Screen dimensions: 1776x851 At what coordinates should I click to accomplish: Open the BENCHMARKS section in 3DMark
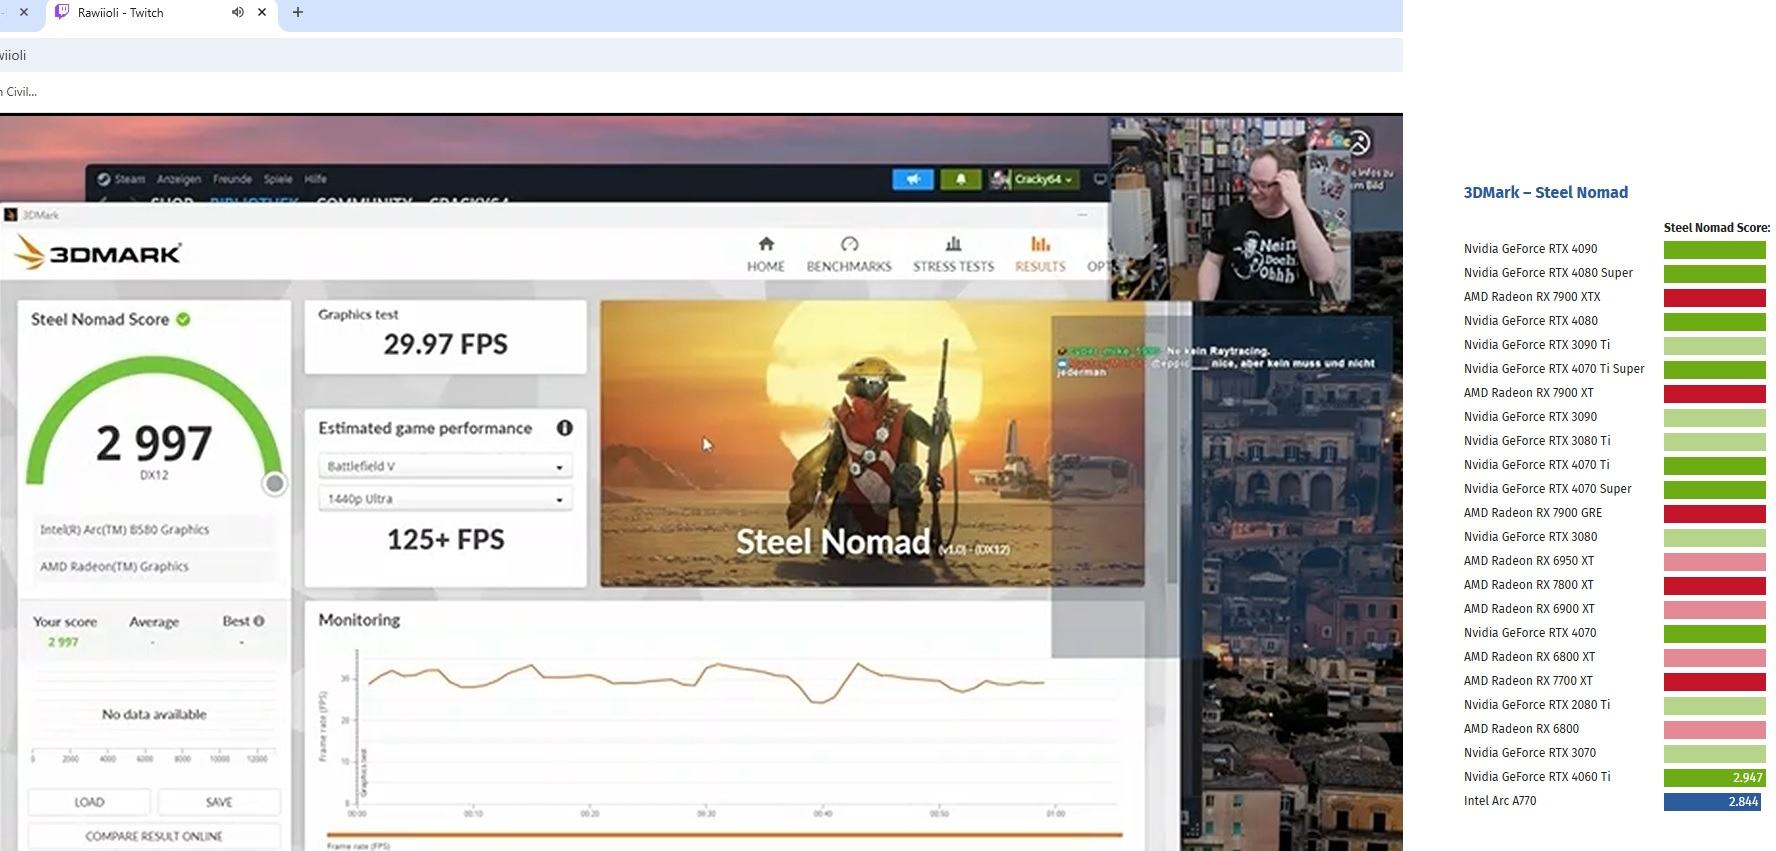click(849, 254)
